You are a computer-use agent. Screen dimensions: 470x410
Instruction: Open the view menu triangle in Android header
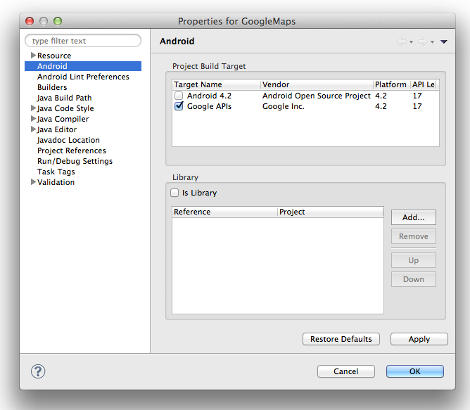click(444, 42)
